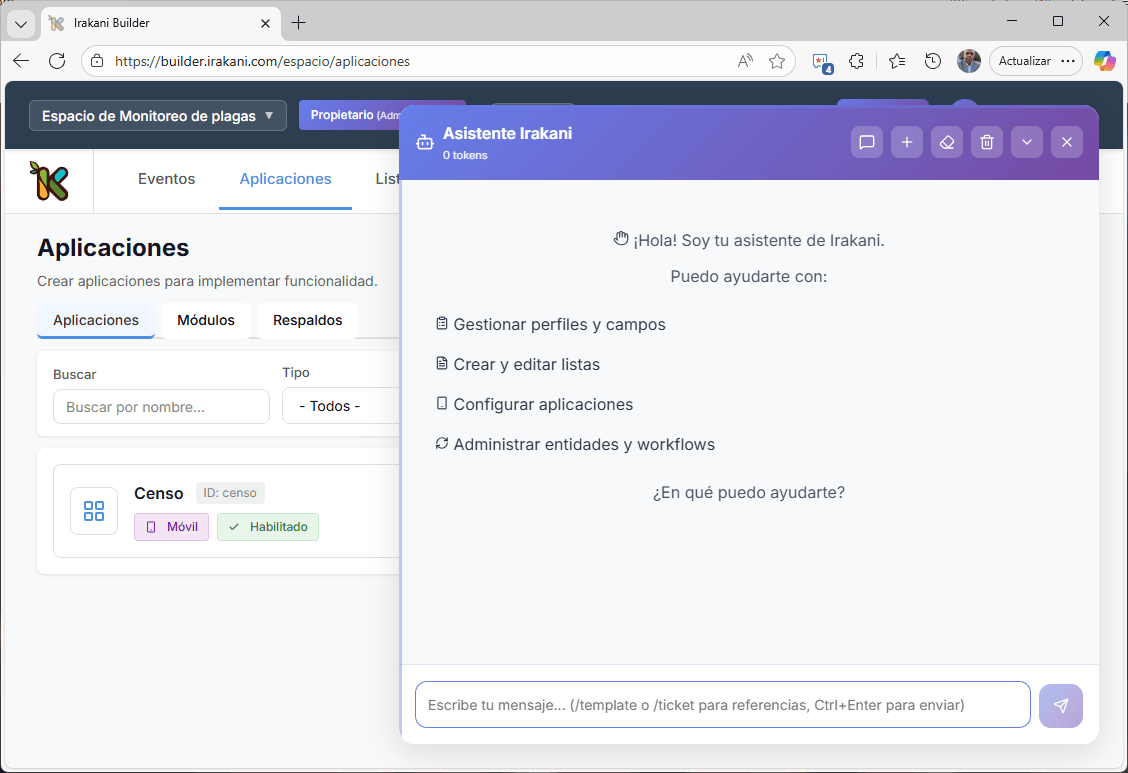Open browser extensions puzzle icon
The height and width of the screenshot is (773, 1128).
click(x=856, y=61)
